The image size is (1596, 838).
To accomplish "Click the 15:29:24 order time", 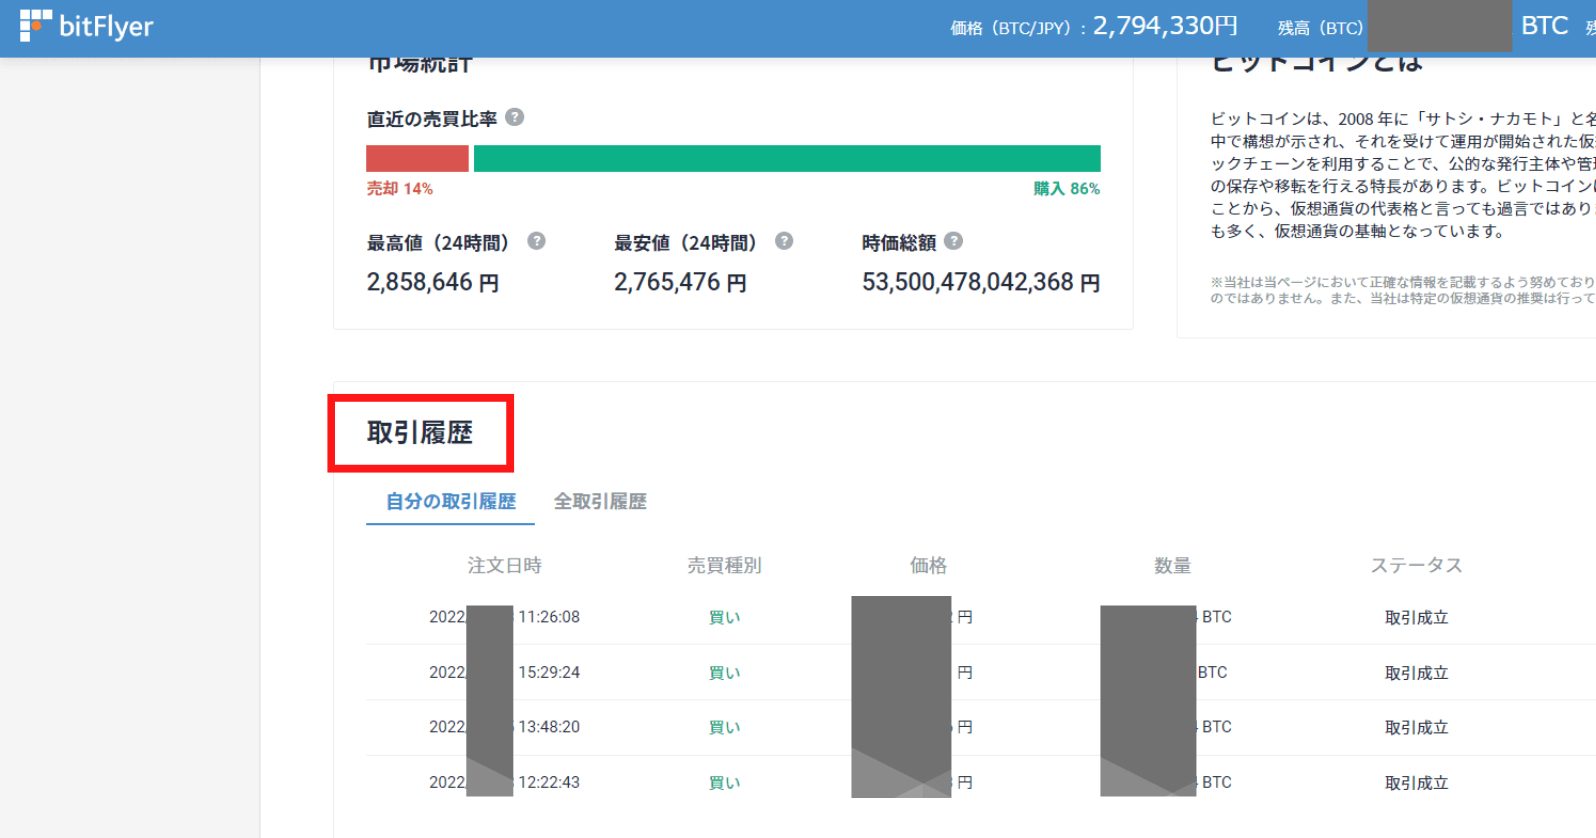I will point(549,672).
